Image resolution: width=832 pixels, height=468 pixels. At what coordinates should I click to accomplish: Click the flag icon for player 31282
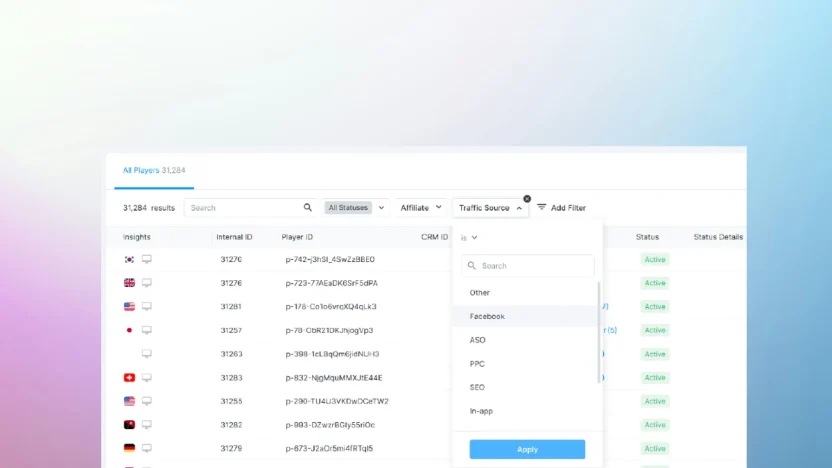[129, 424]
